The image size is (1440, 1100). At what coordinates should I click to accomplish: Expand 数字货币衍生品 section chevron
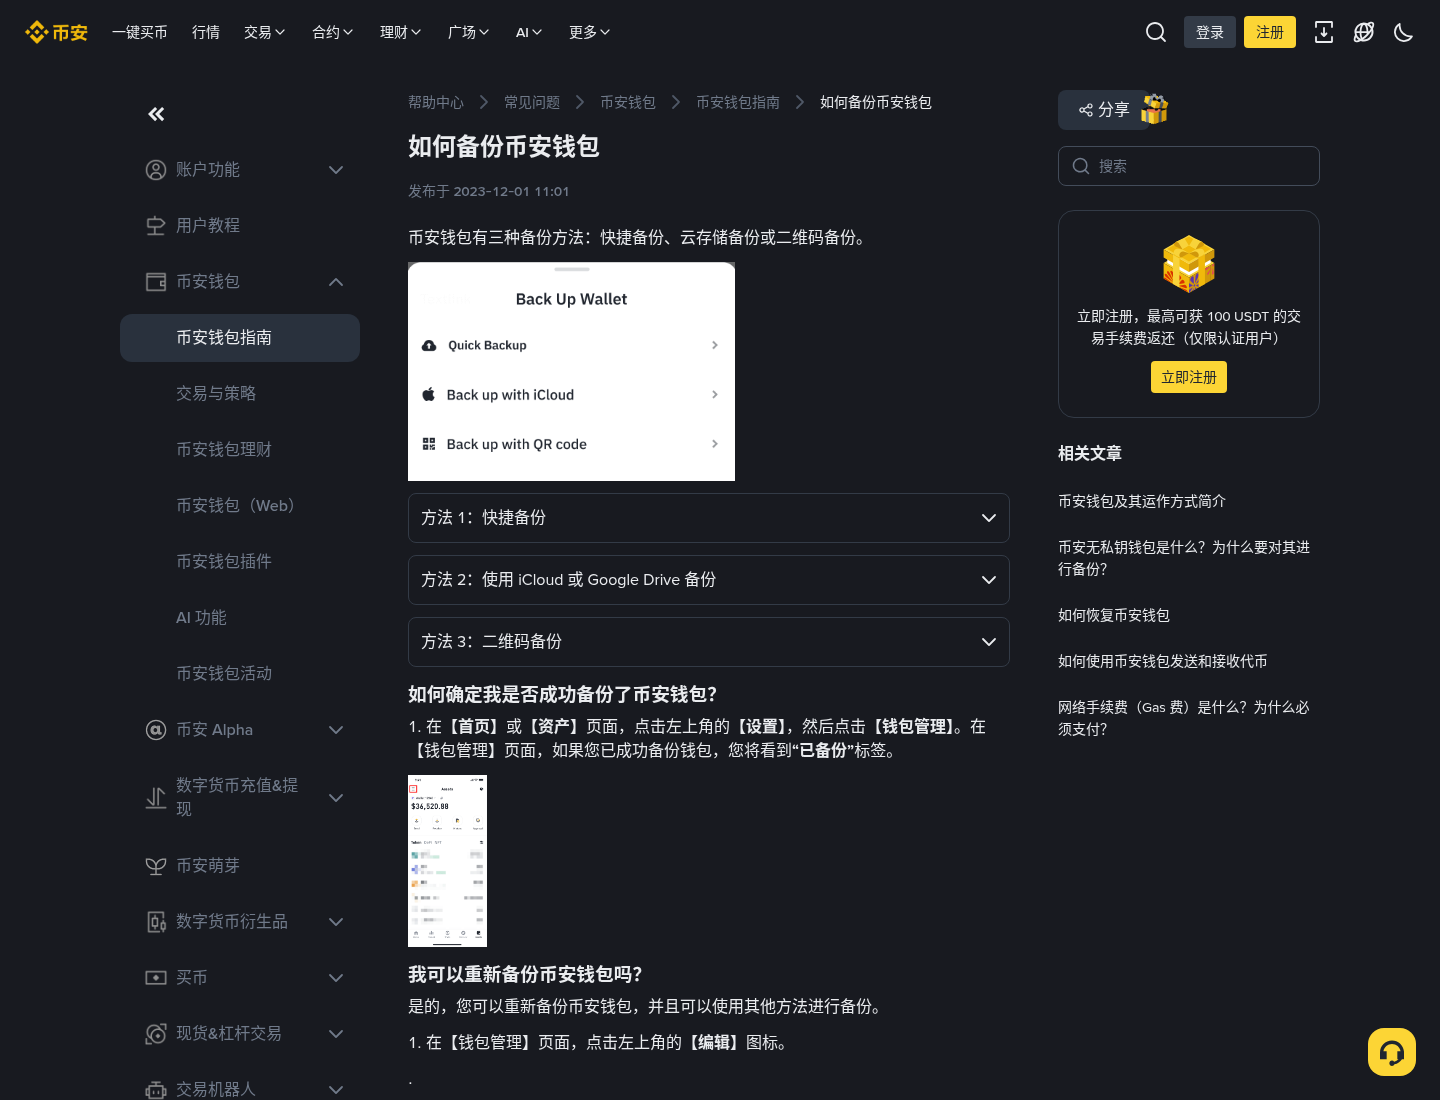click(336, 922)
